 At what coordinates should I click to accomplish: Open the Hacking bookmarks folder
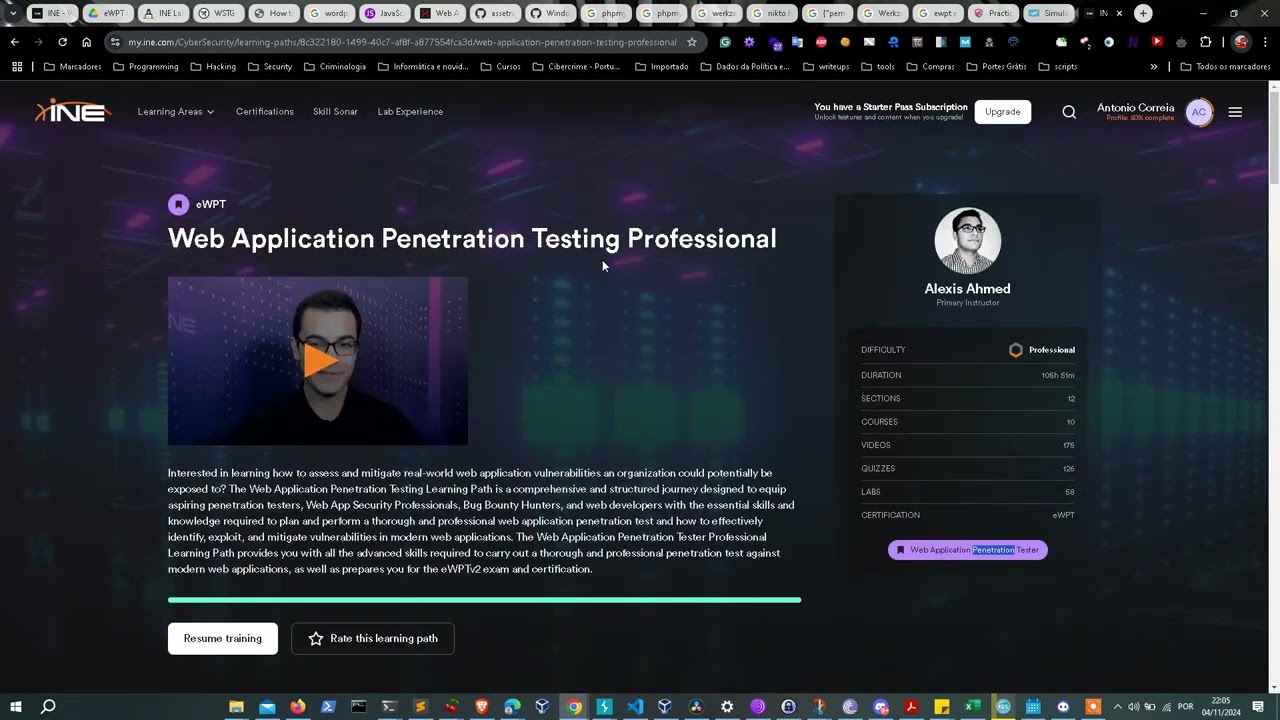(x=213, y=66)
